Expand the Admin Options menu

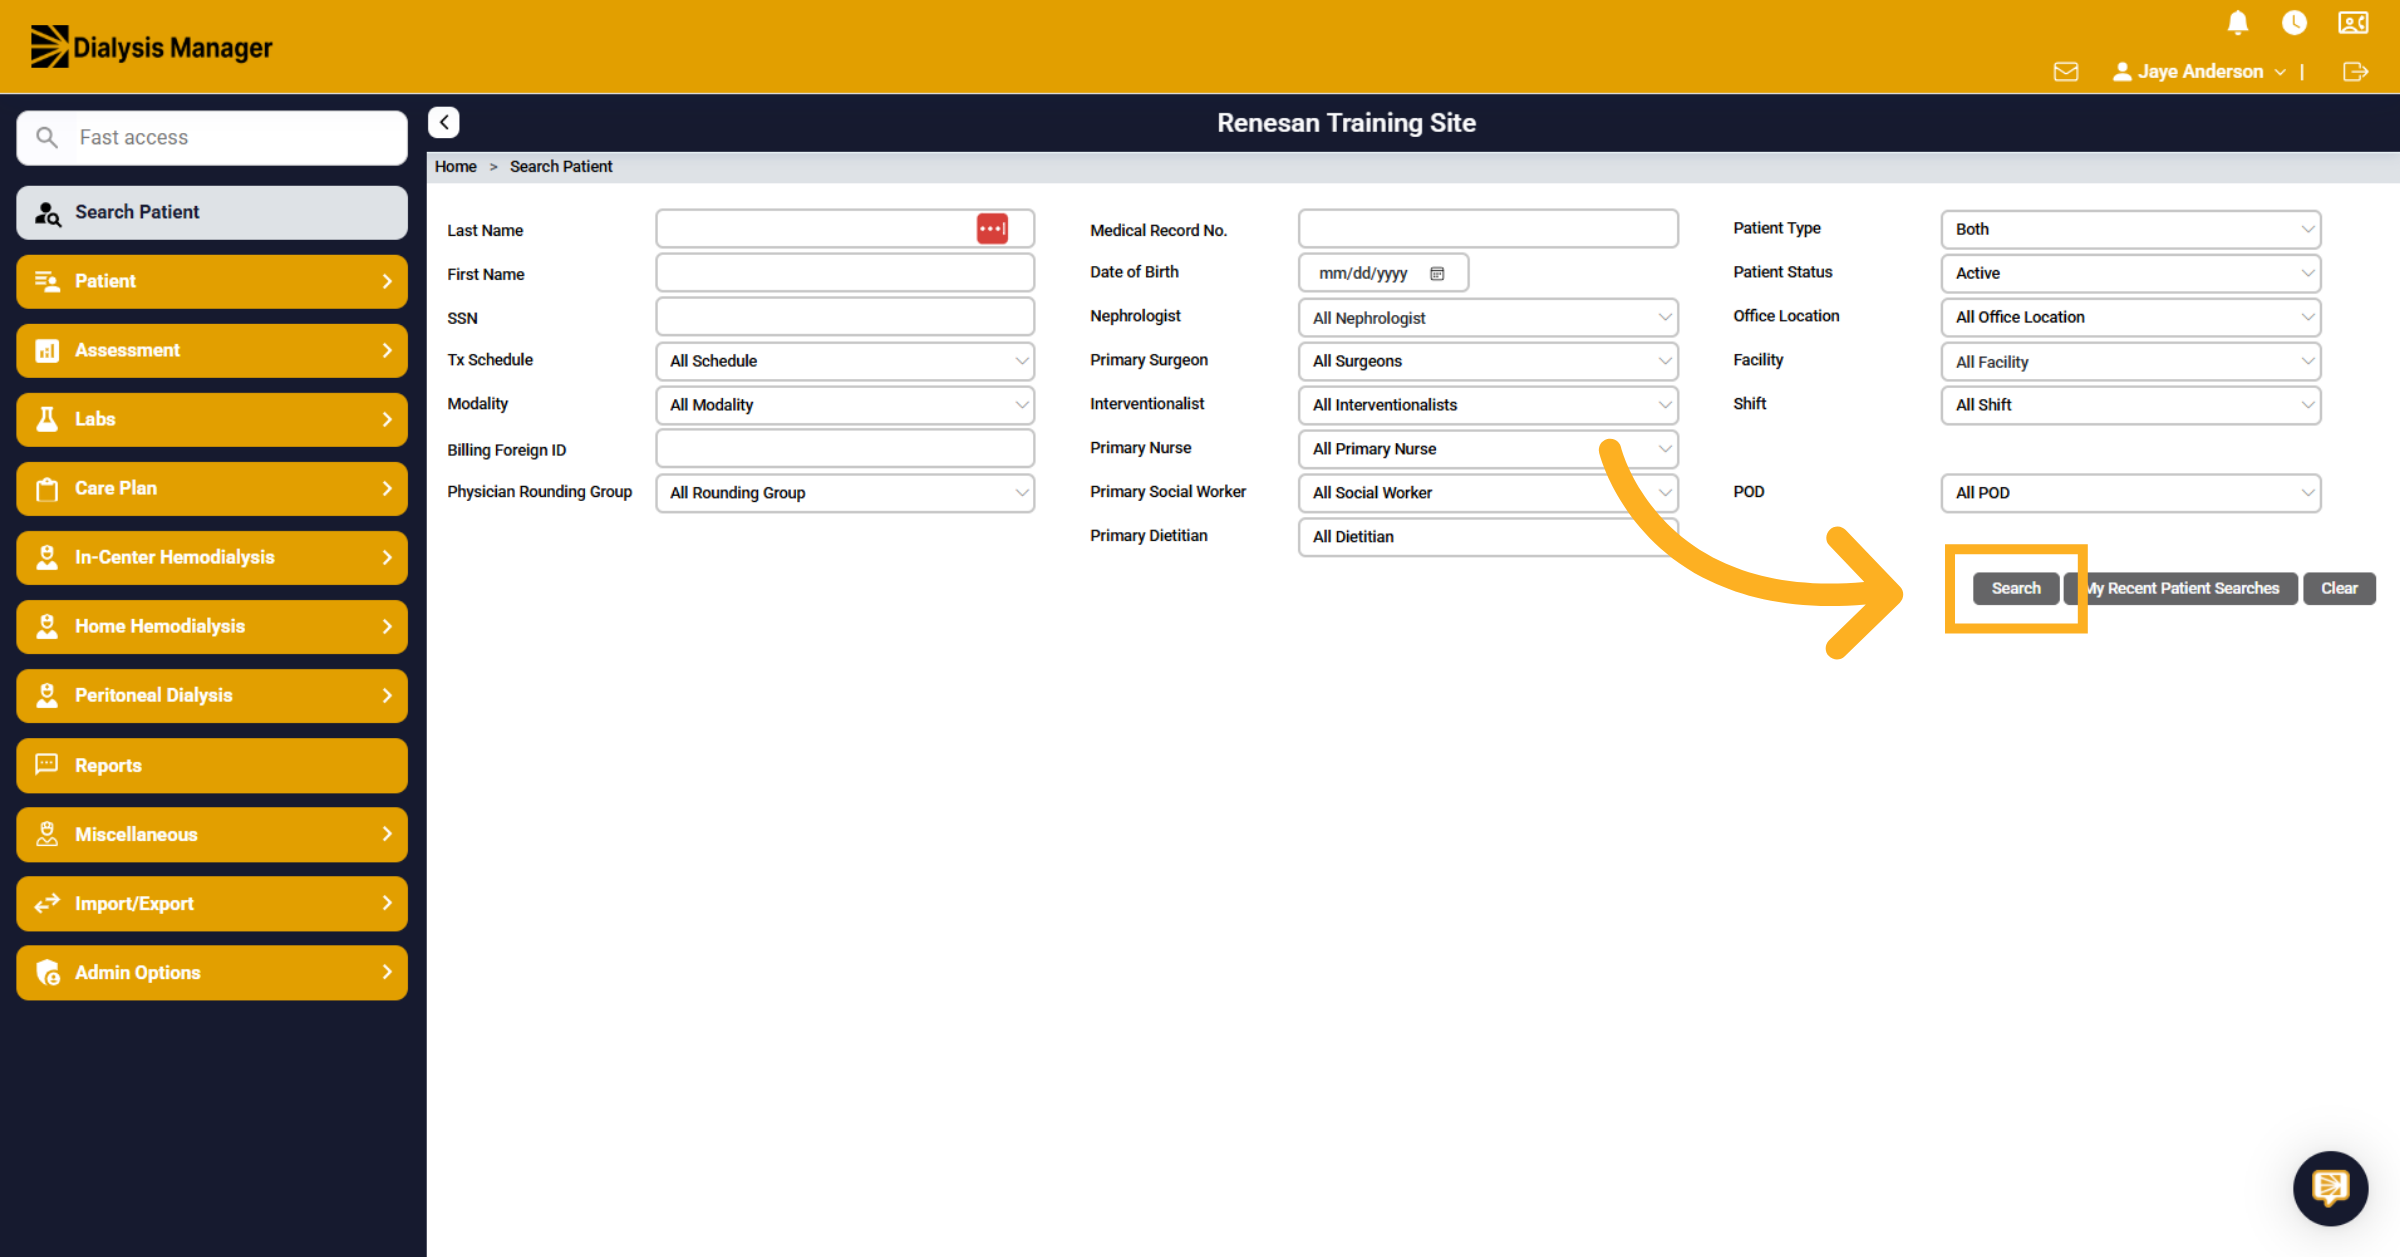pyautogui.click(x=212, y=972)
